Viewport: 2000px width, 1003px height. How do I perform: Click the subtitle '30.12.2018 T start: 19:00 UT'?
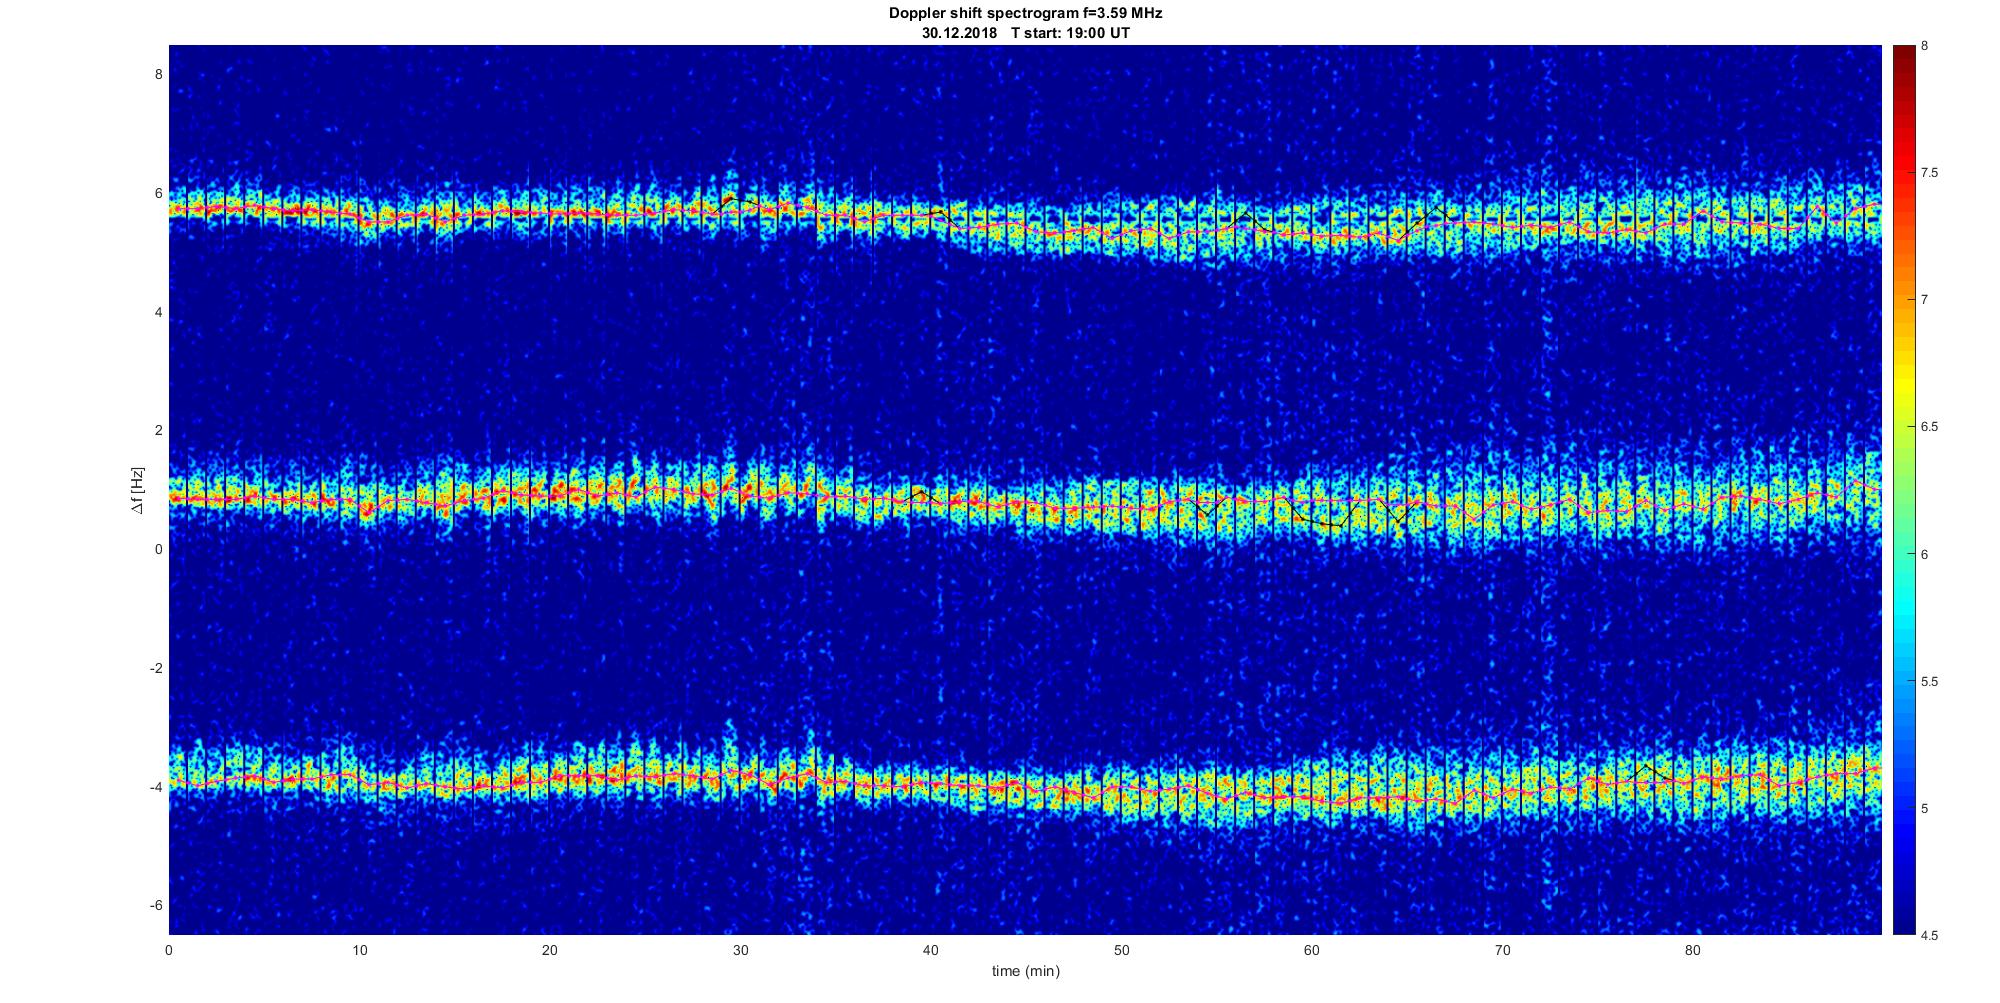(1026, 33)
